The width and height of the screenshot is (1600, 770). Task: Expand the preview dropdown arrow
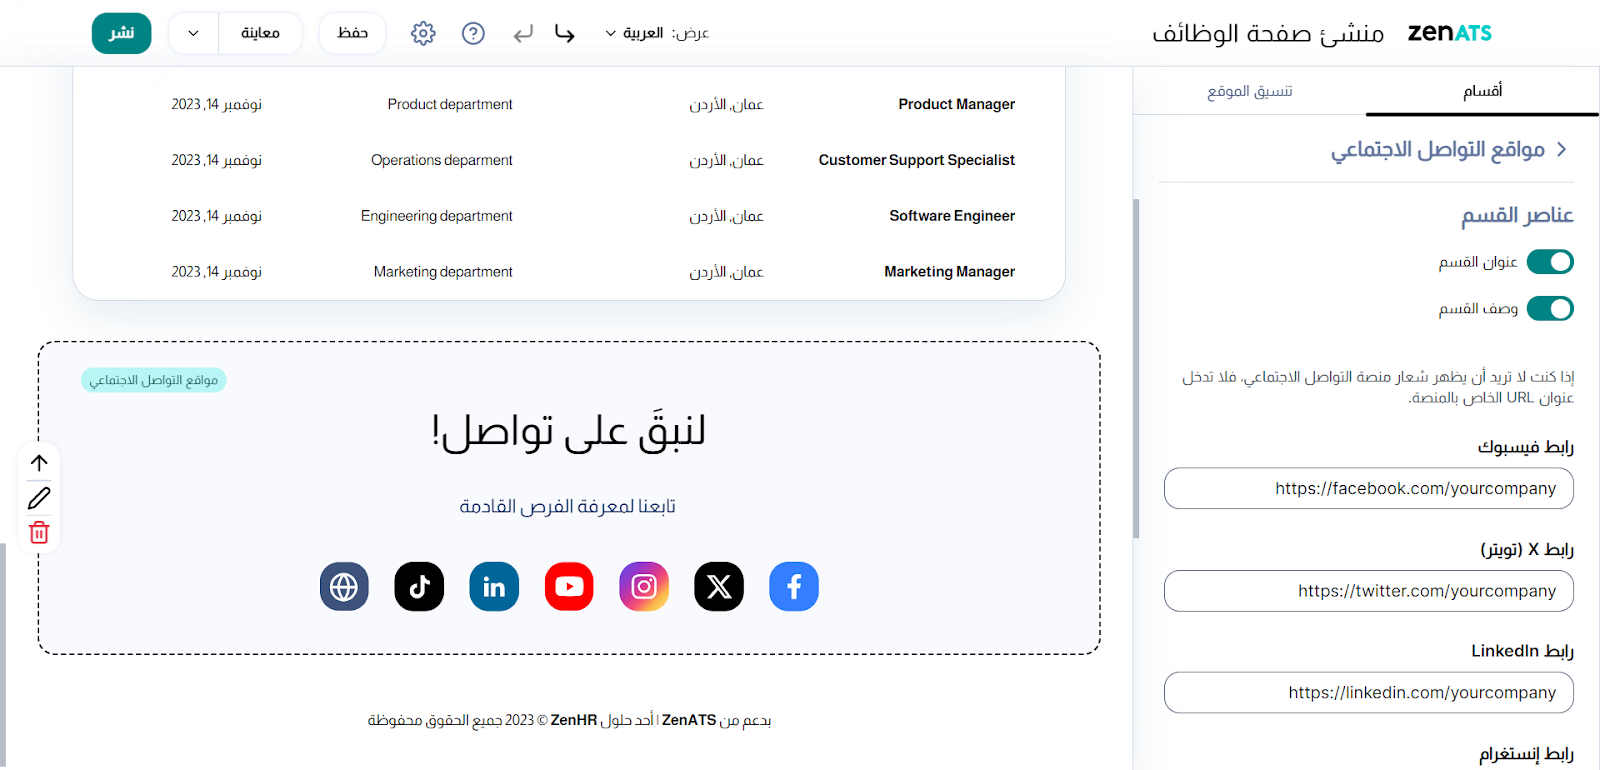click(x=193, y=33)
